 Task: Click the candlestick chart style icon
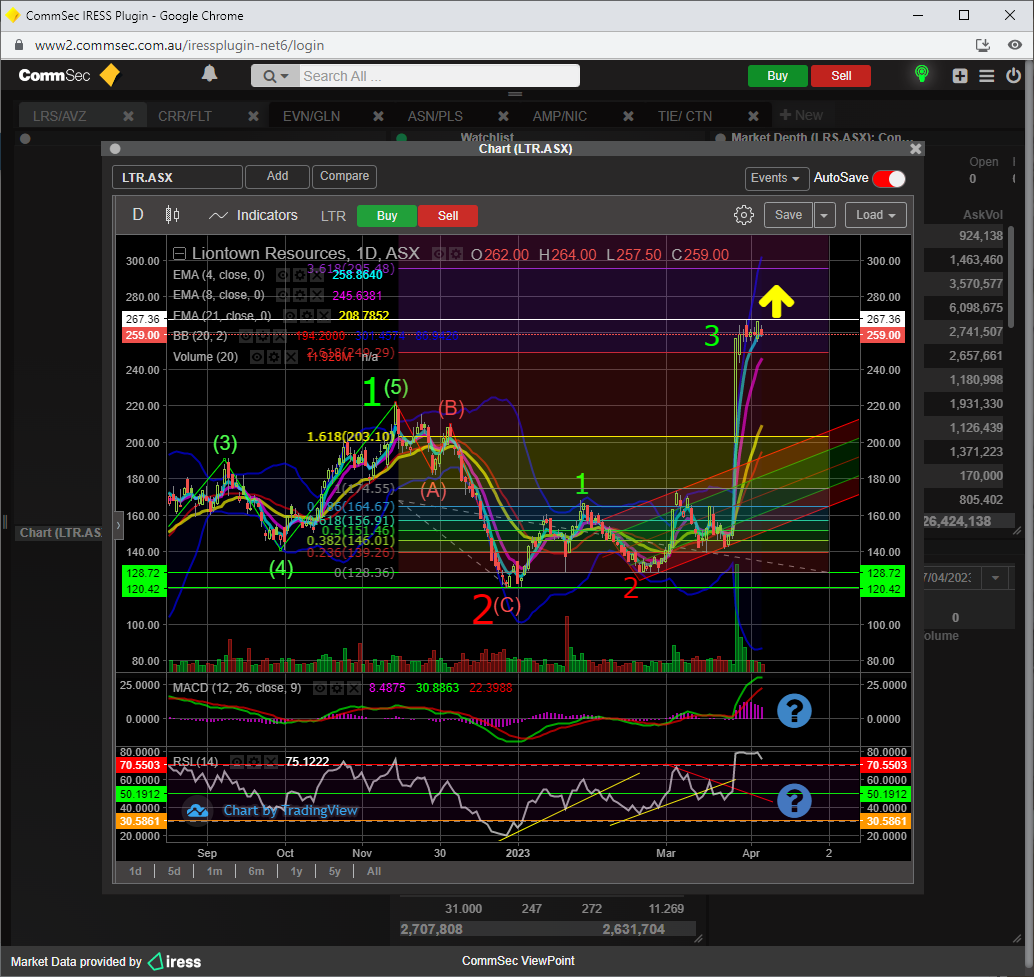point(172,215)
